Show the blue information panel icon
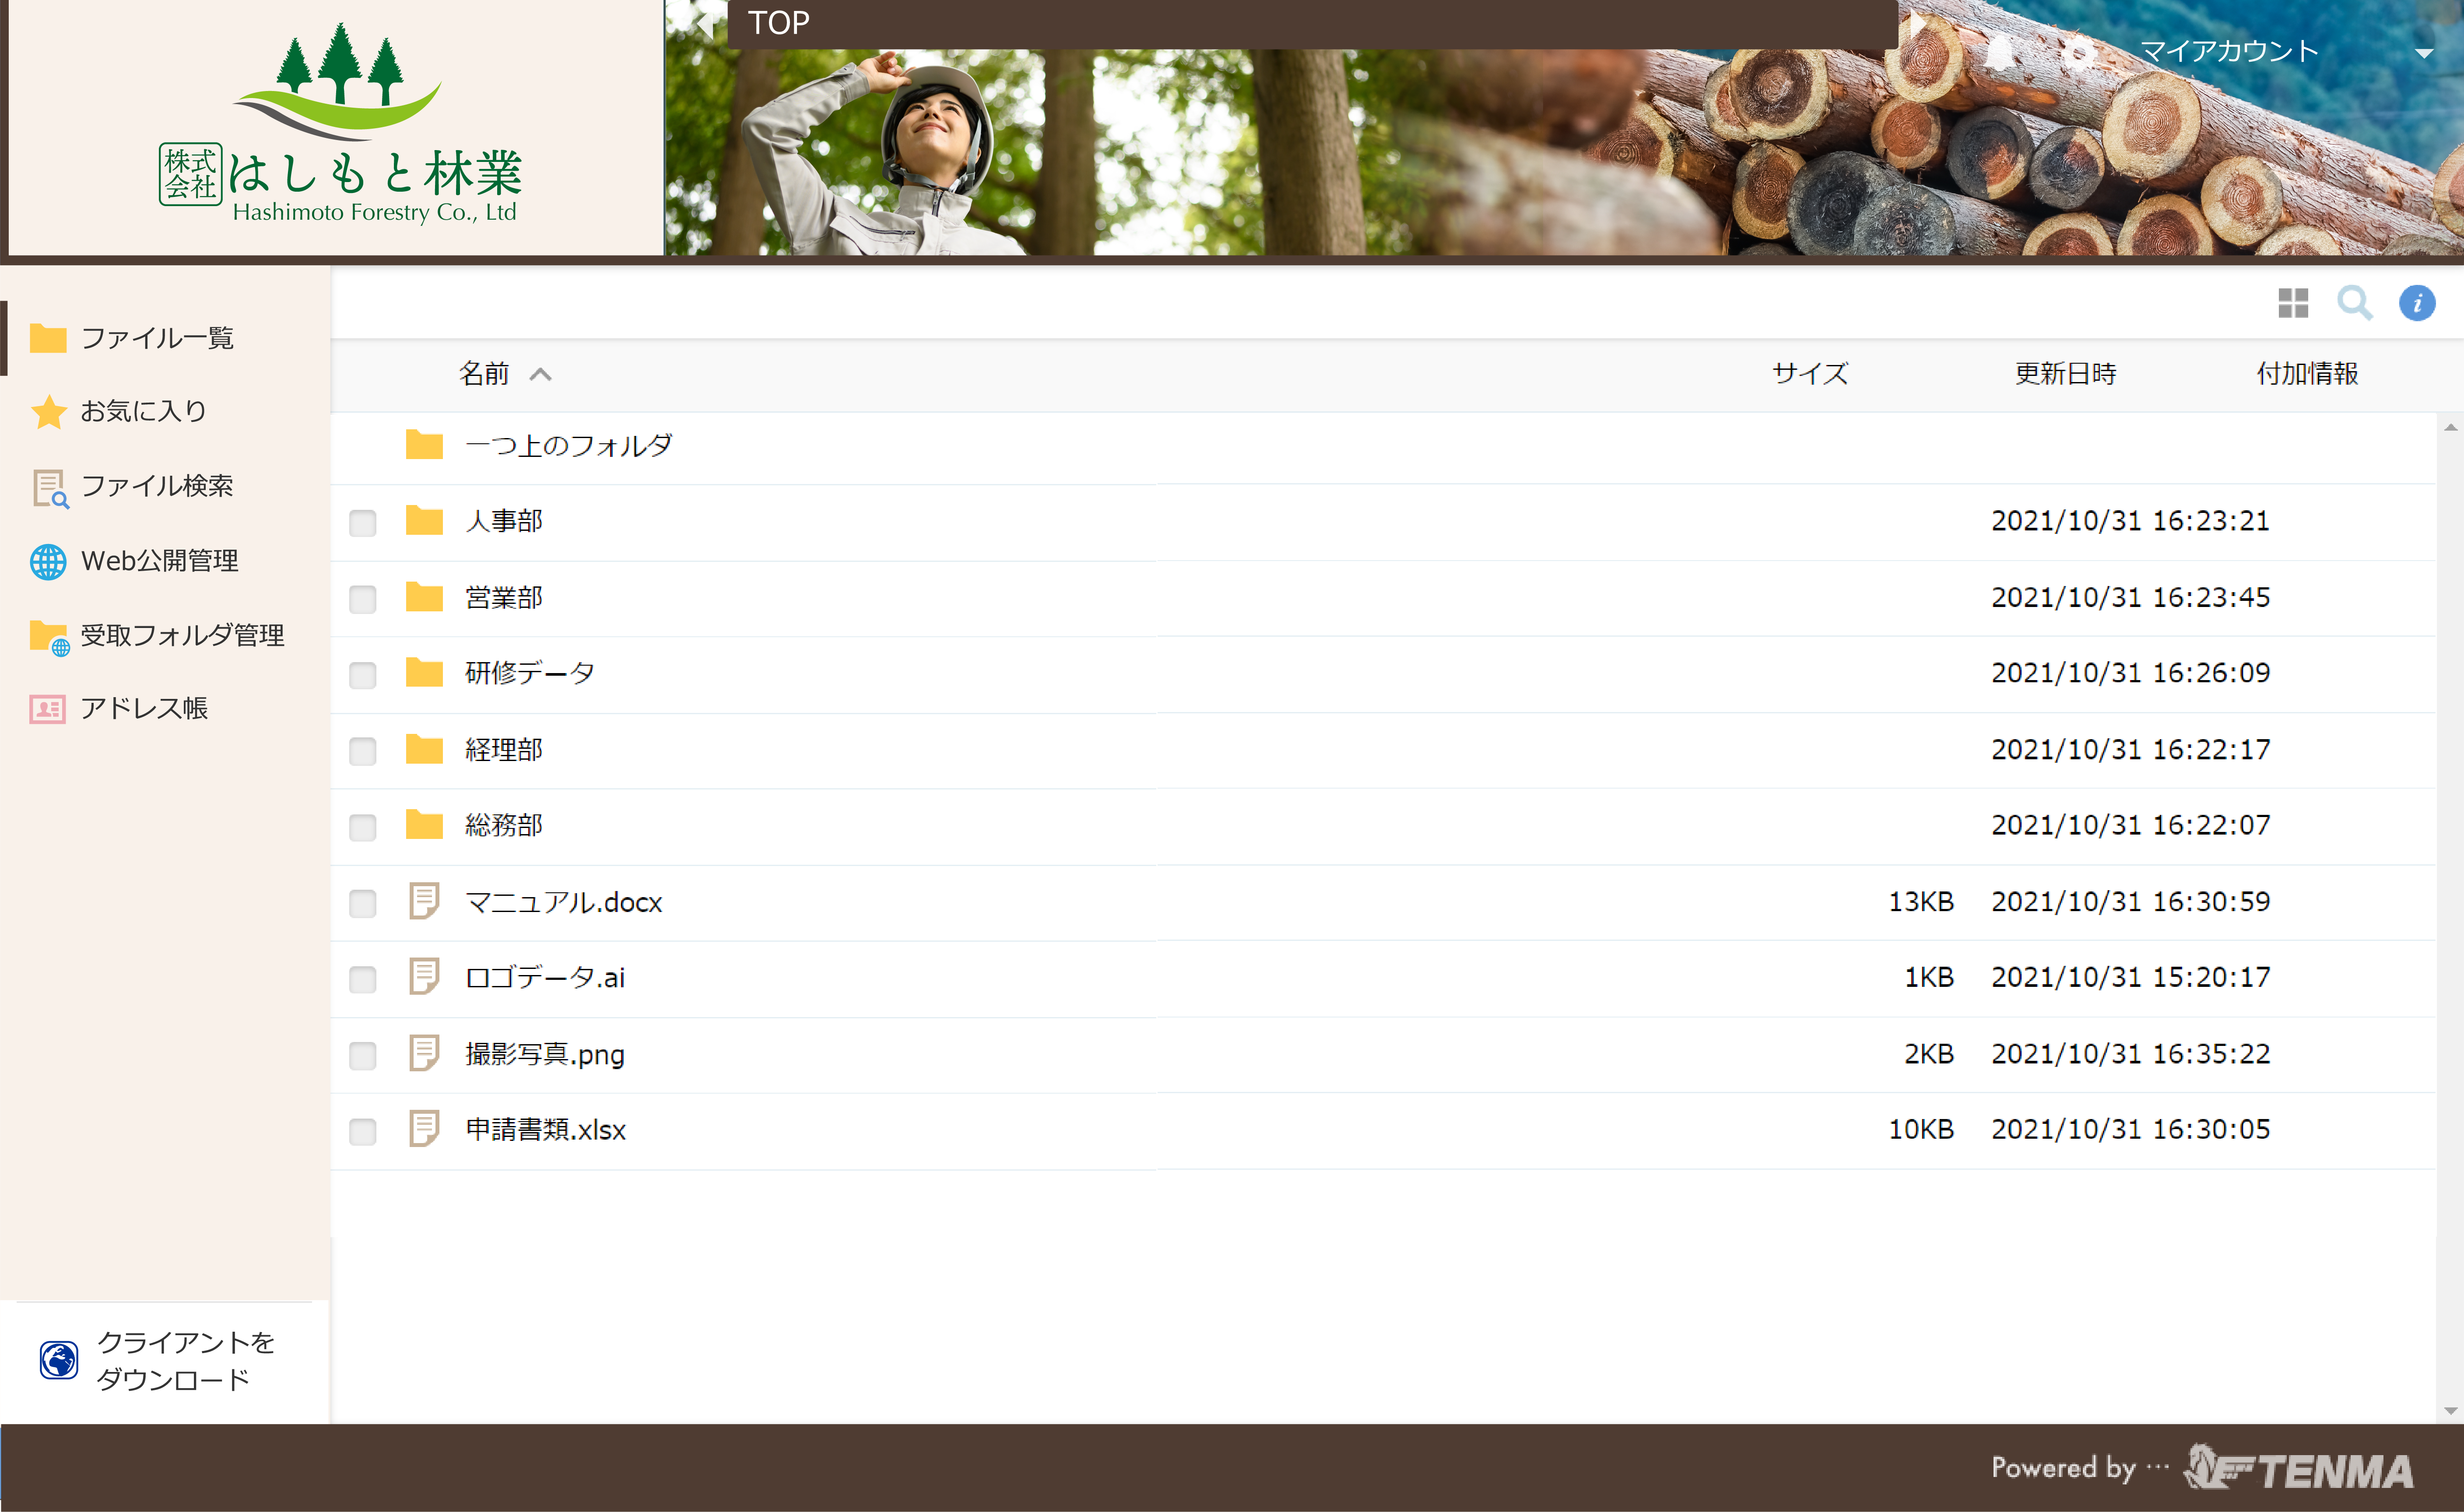The height and width of the screenshot is (1512, 2464). [2417, 302]
